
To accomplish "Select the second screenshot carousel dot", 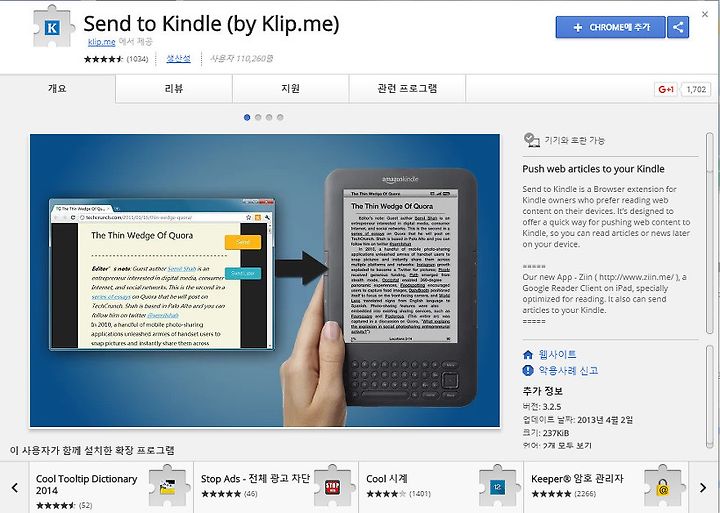I will (x=258, y=118).
